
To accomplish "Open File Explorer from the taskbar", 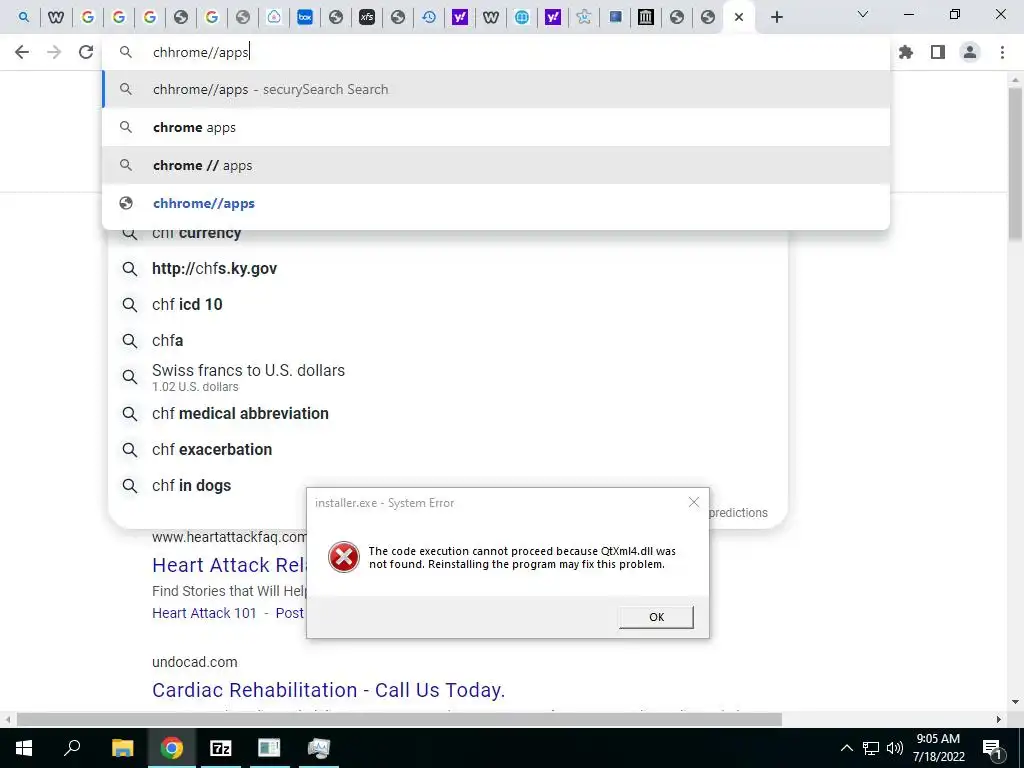I will [122, 748].
